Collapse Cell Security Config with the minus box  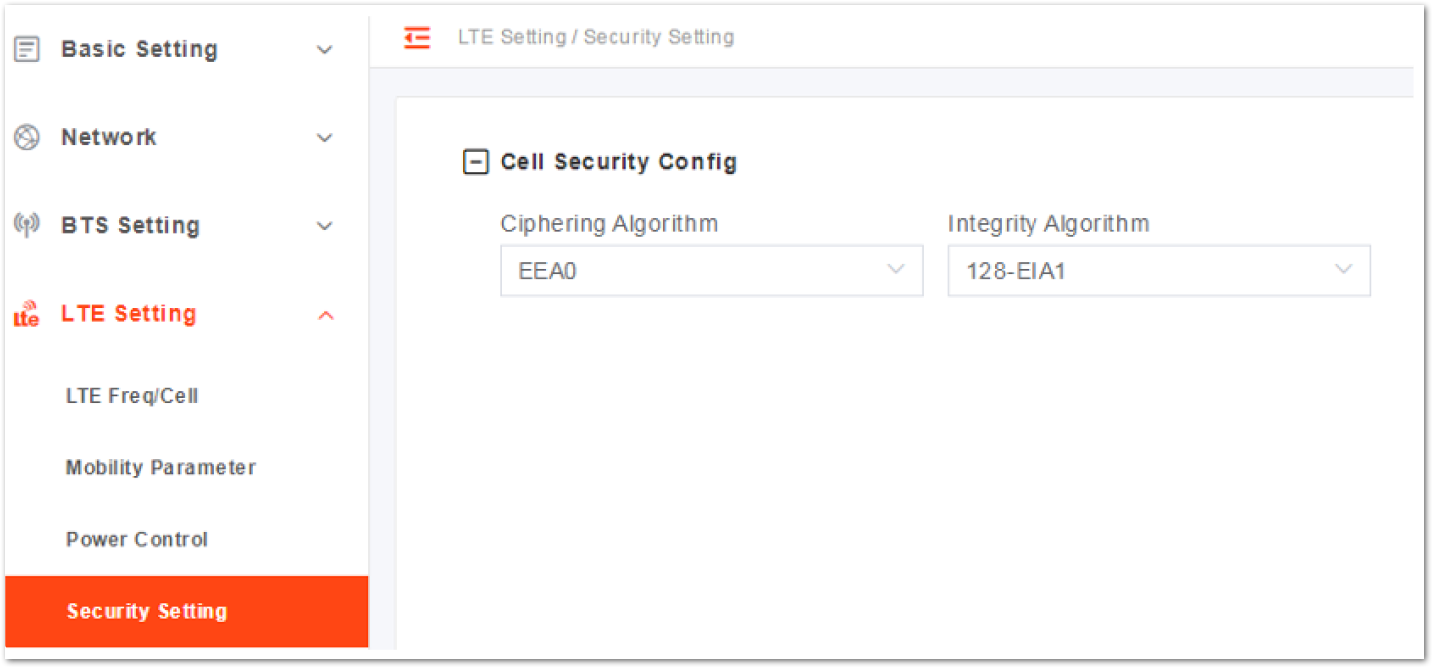(476, 162)
